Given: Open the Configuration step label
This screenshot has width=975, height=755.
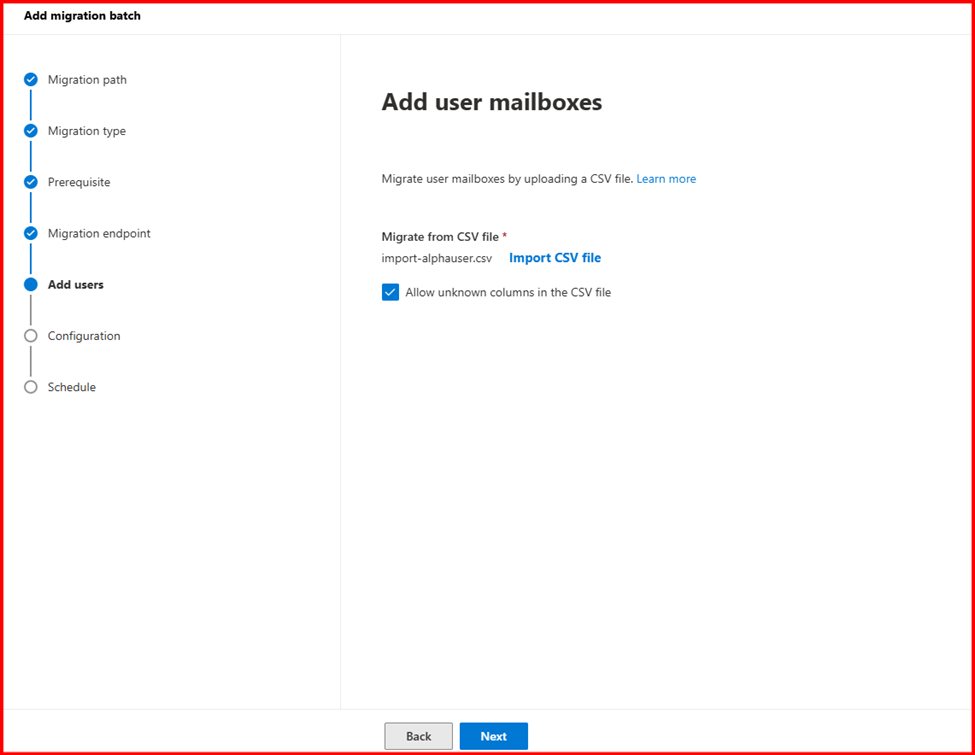Looking at the screenshot, I should 84,336.
